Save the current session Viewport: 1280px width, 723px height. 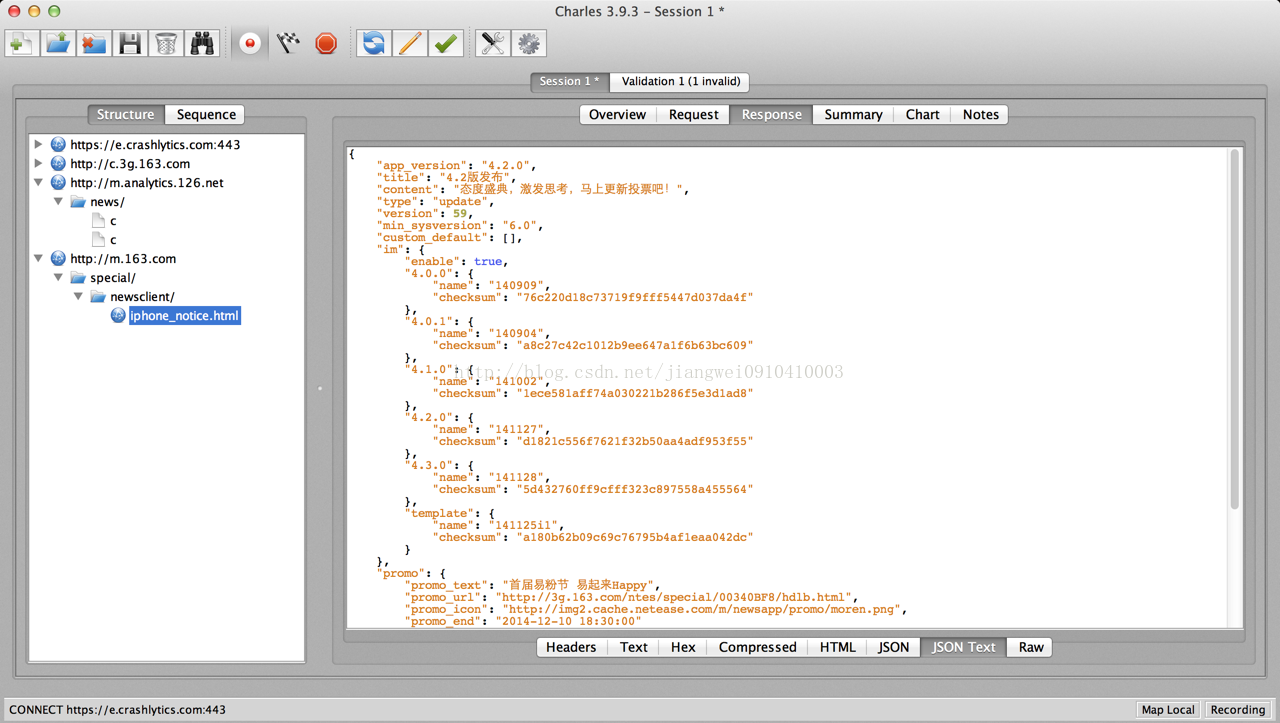point(130,43)
